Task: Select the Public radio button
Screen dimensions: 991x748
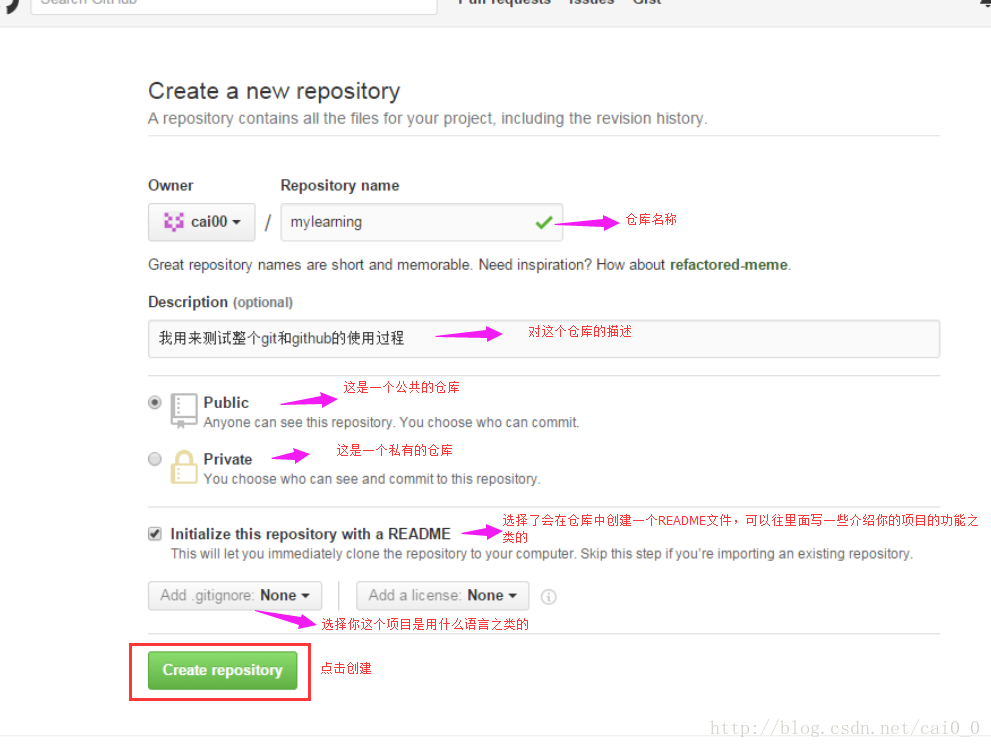Action: click(155, 402)
